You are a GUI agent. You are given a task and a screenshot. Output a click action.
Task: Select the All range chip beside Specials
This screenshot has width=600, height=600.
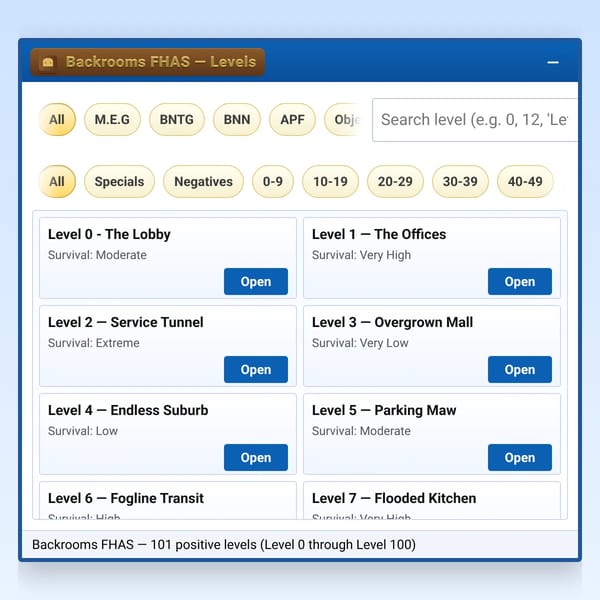pos(57,181)
